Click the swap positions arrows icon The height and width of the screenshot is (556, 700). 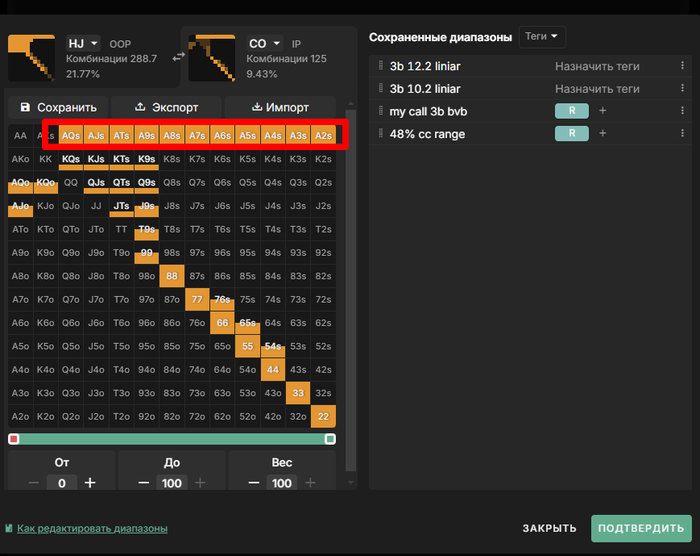179,57
